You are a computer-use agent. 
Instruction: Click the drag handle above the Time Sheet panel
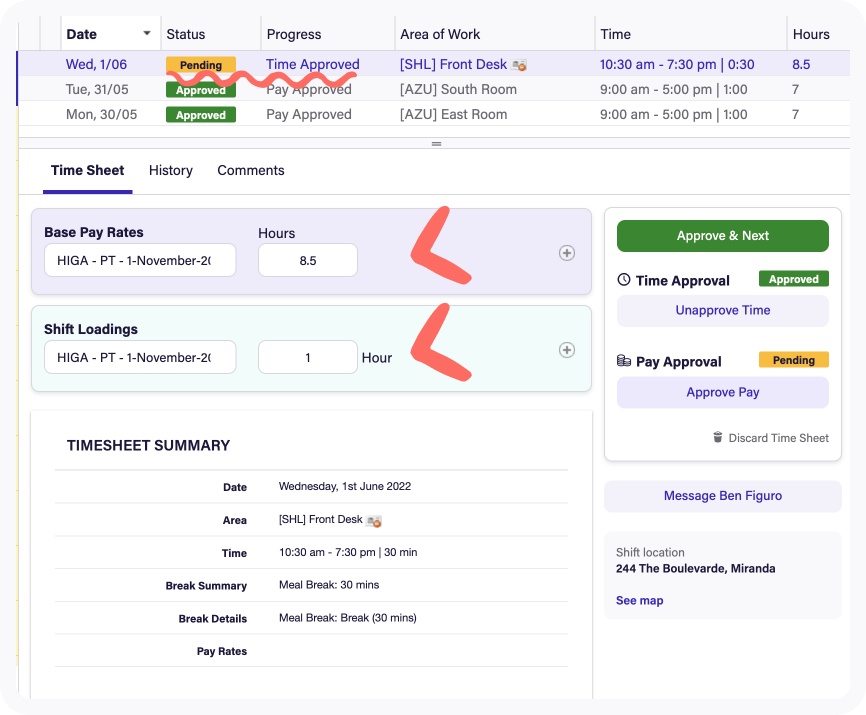pos(436,143)
